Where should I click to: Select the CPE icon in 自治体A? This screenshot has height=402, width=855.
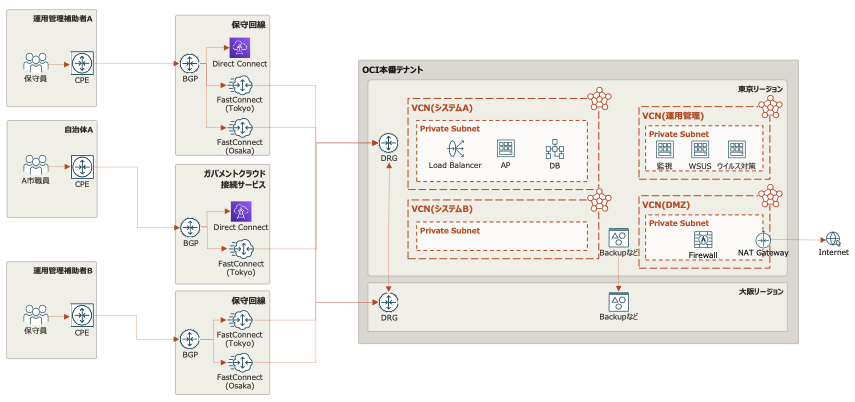tap(82, 166)
